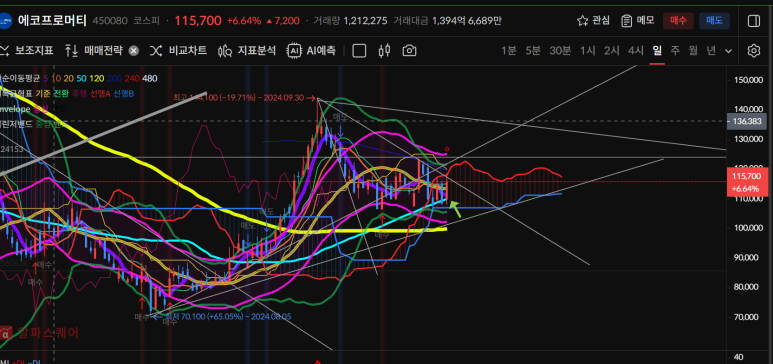This screenshot has width=773, height=364.
Task: Open the 비교차트 comparison chart tool
Action: [x=178, y=50]
